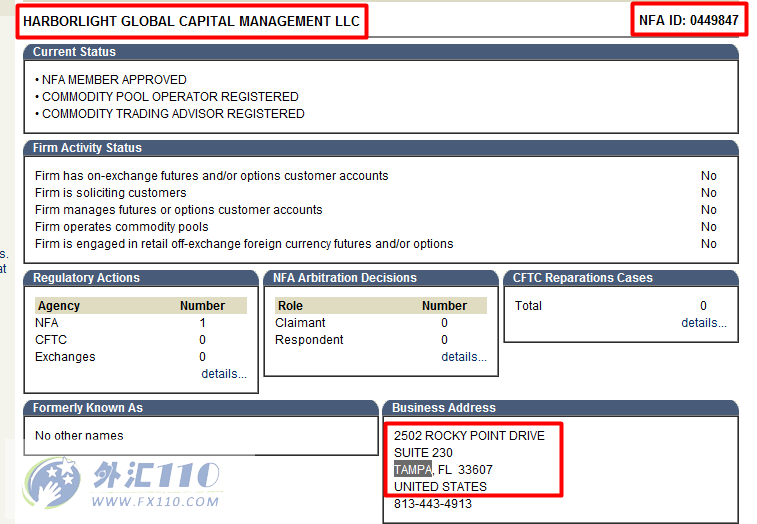Screen dimensions: 757x524
Task: Click the WWW.FX110.COM watermark text
Action: point(155,501)
